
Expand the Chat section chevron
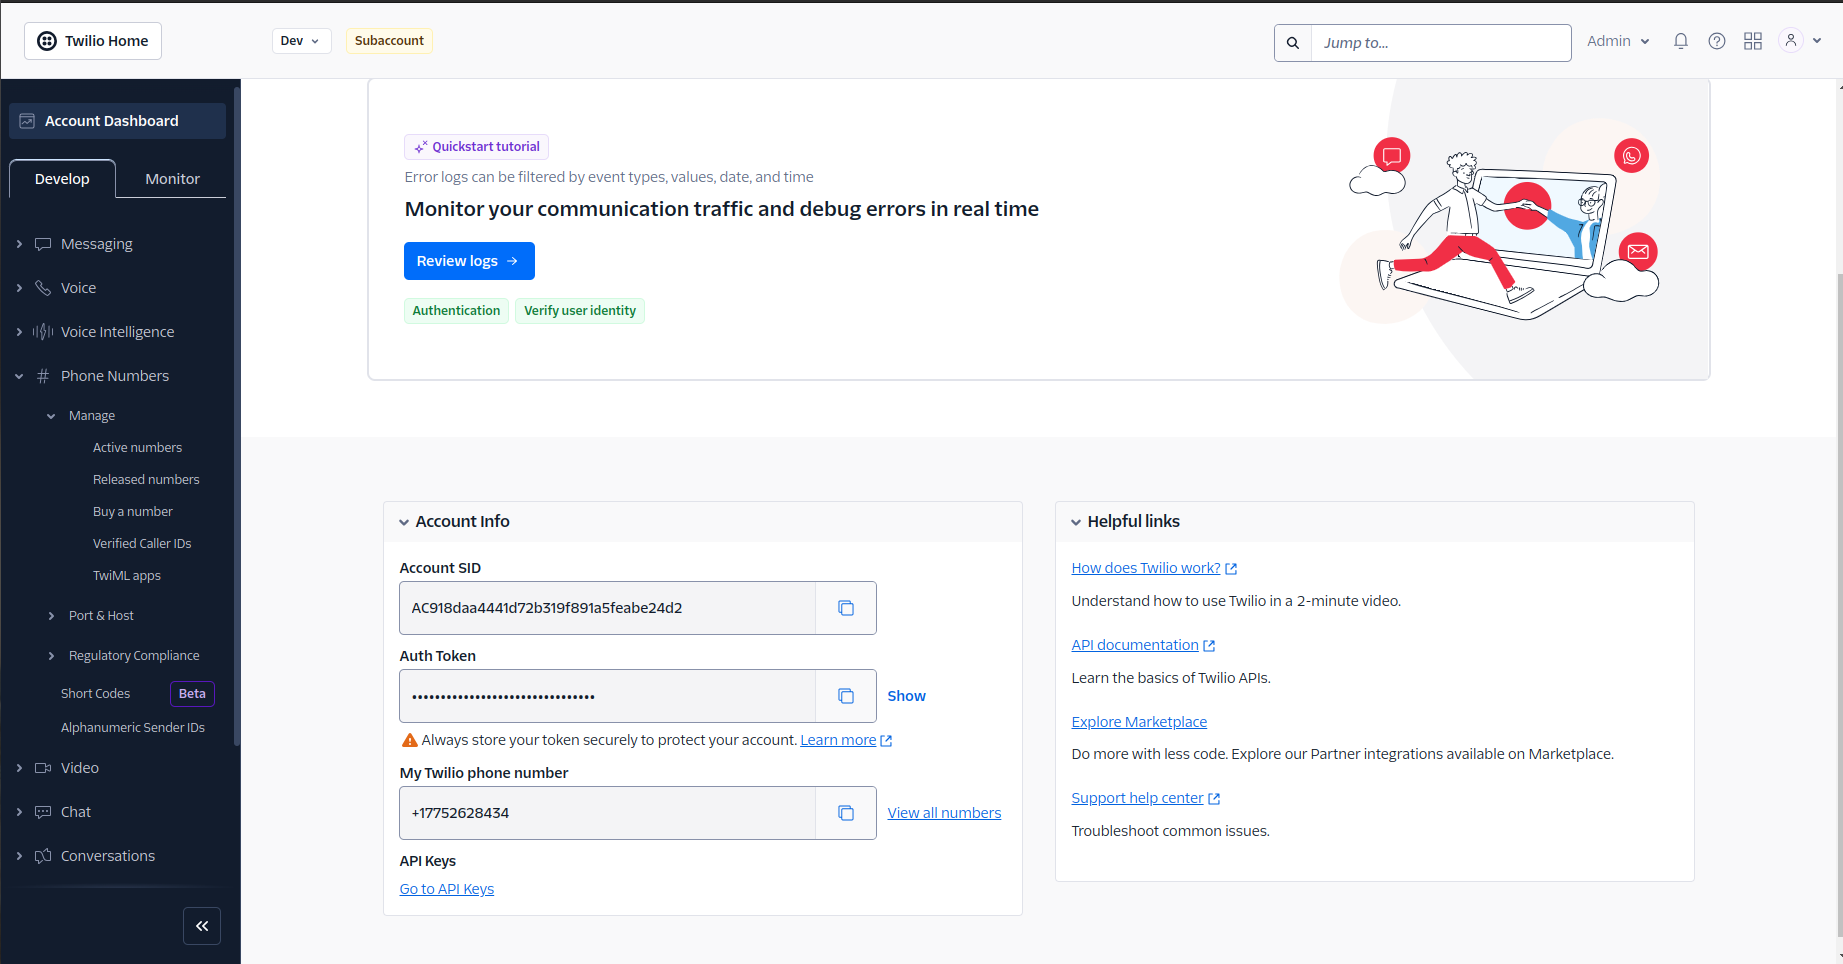tap(19, 812)
